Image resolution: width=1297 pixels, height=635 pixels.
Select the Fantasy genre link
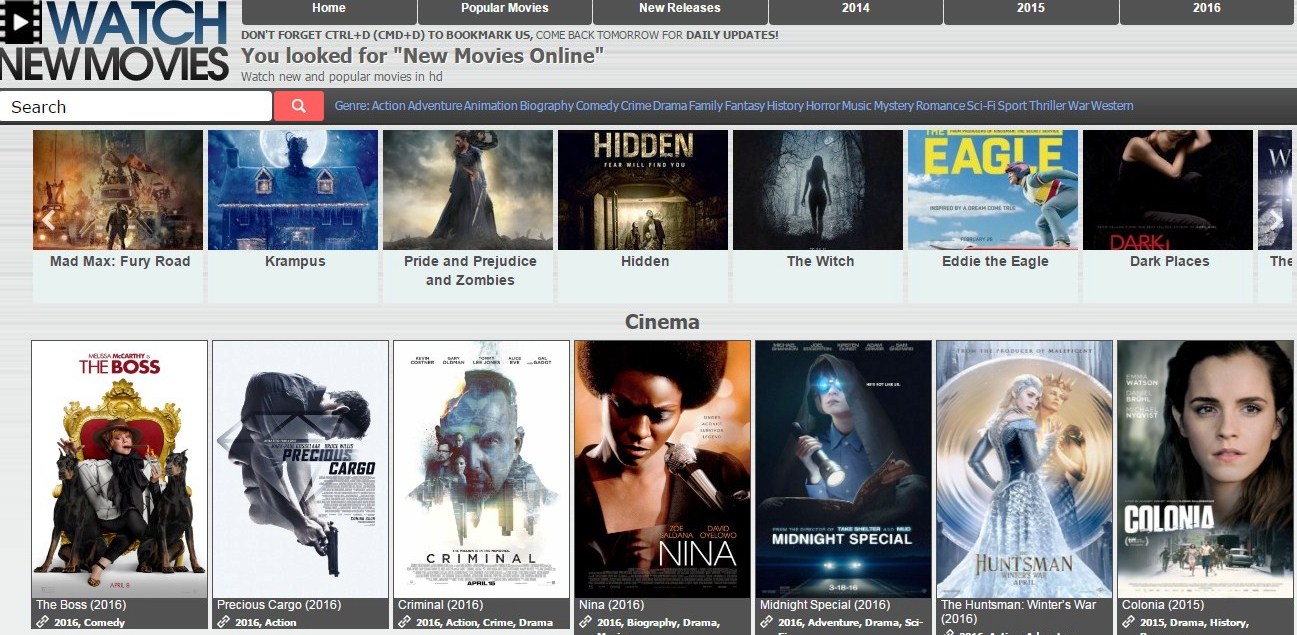pyautogui.click(x=744, y=106)
